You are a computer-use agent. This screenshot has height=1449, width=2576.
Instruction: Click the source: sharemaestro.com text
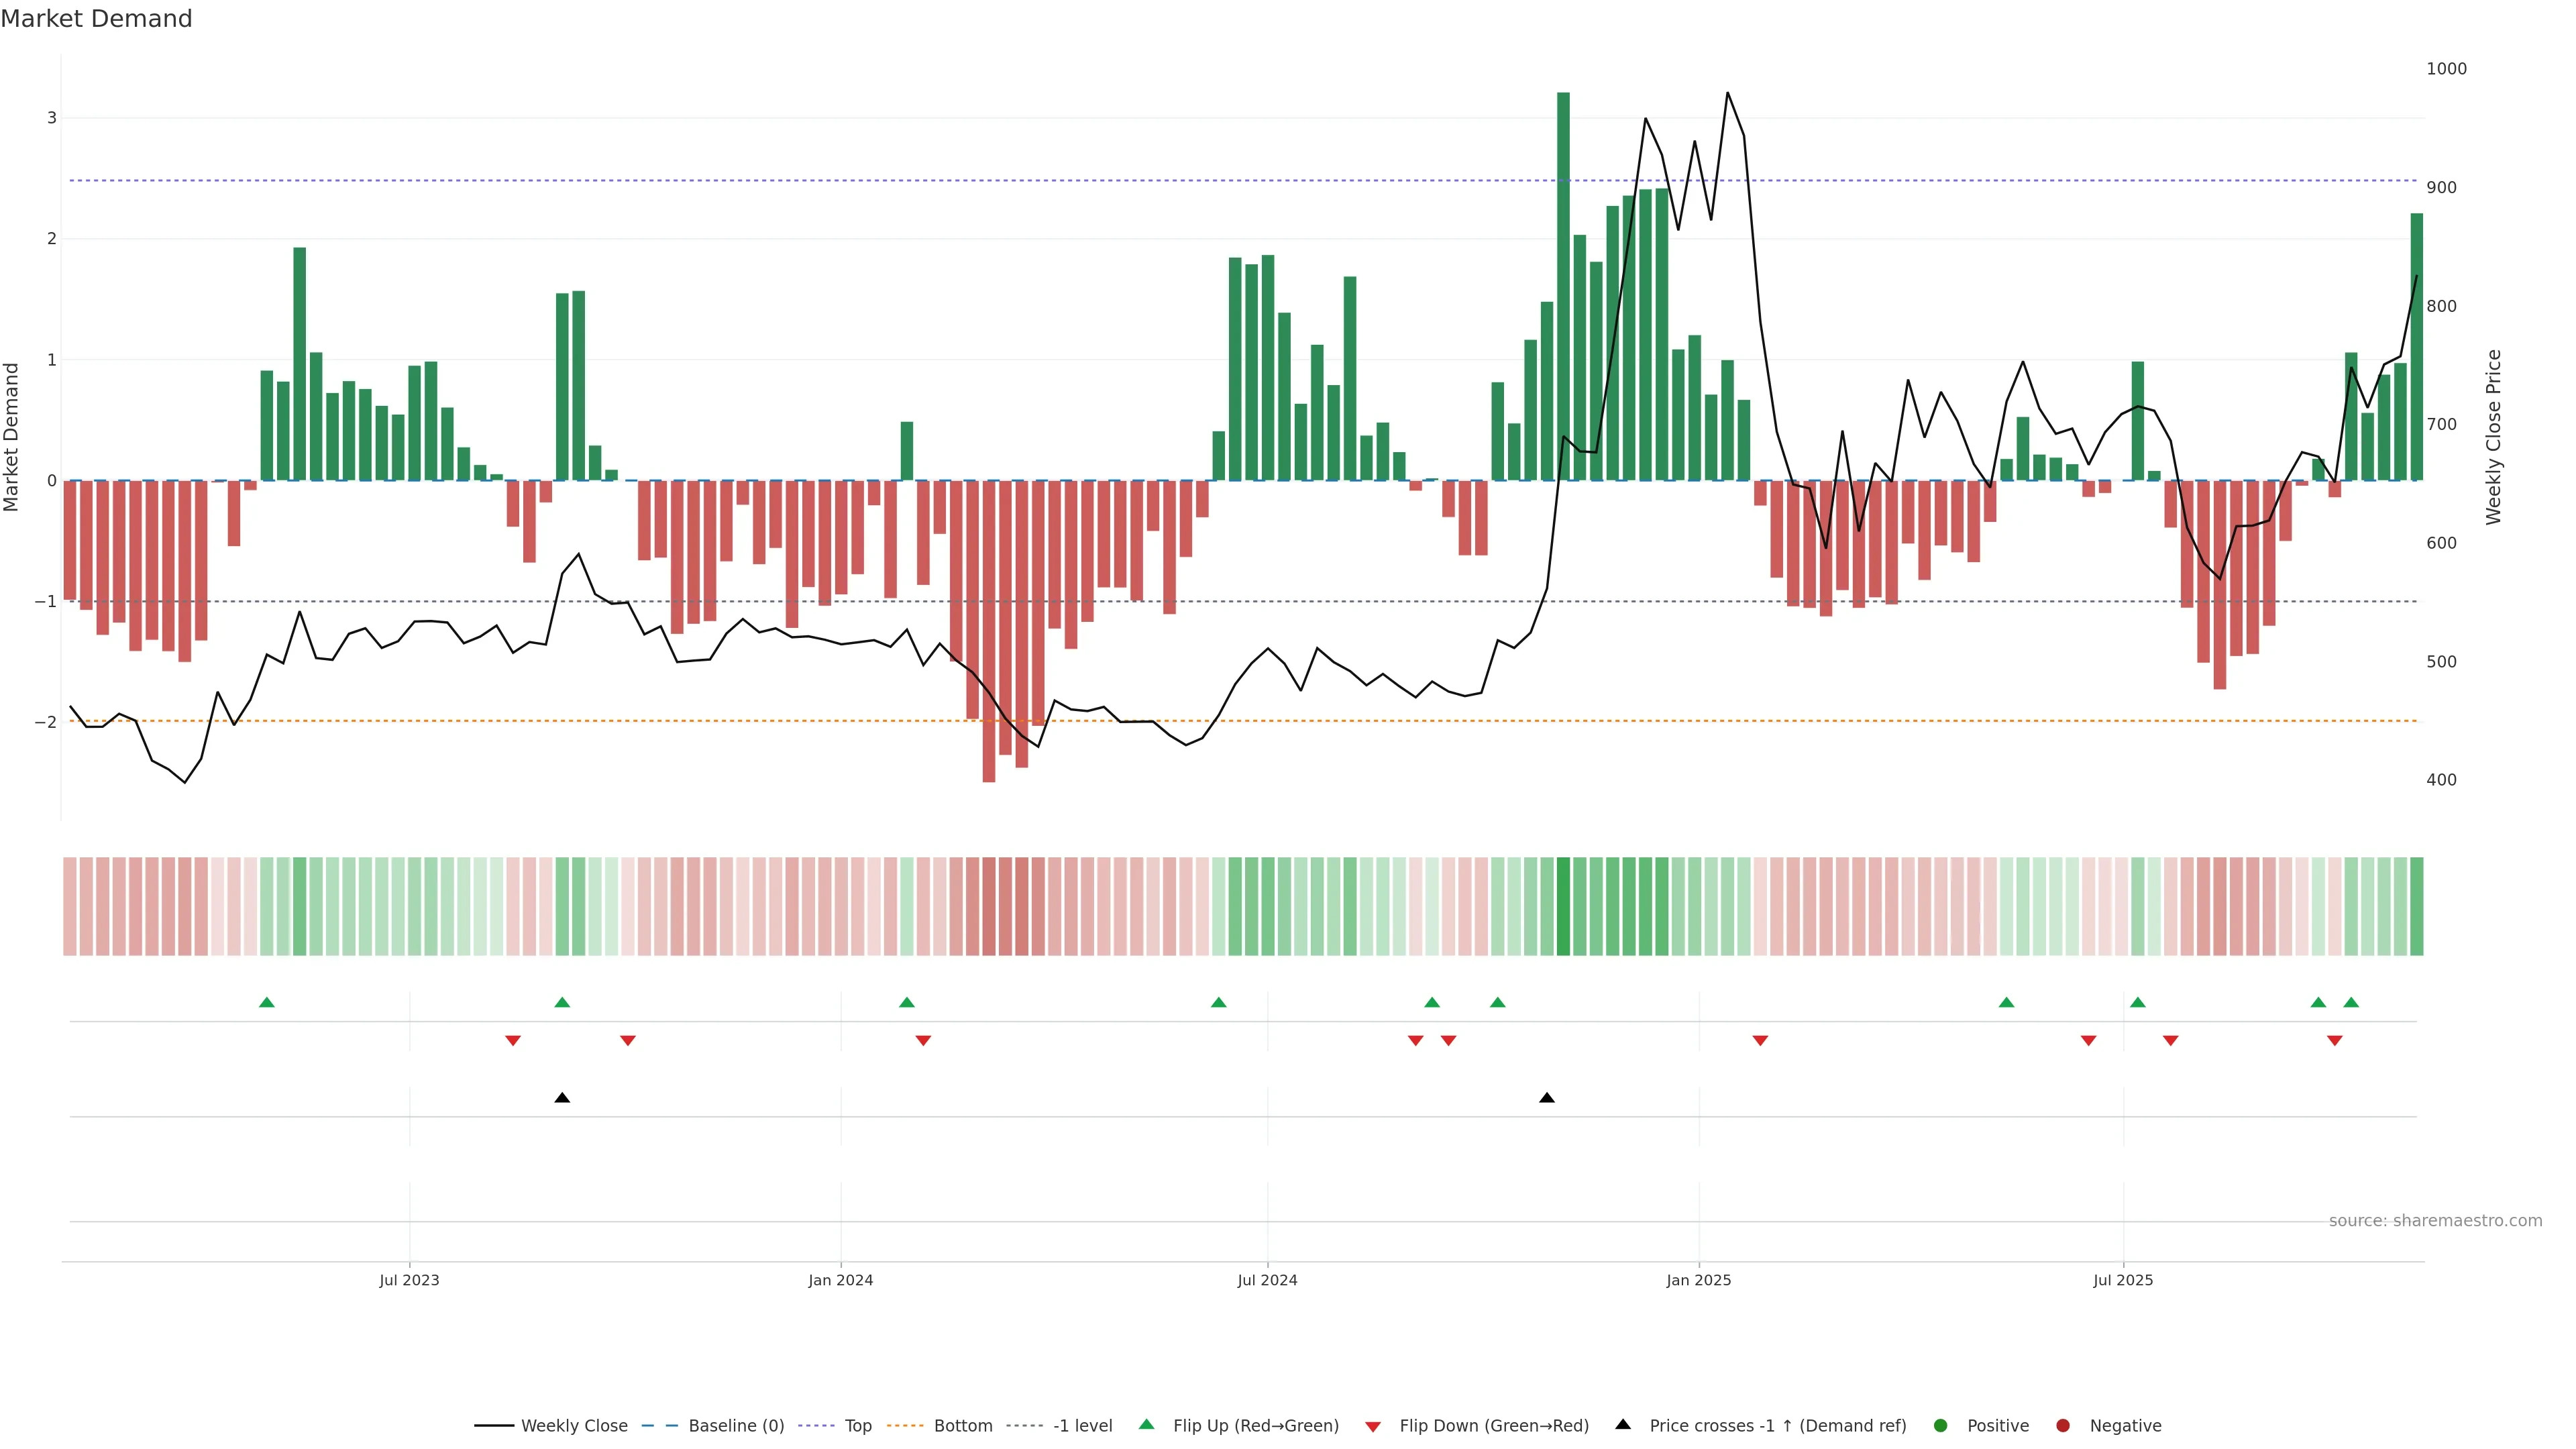pos(2435,1221)
